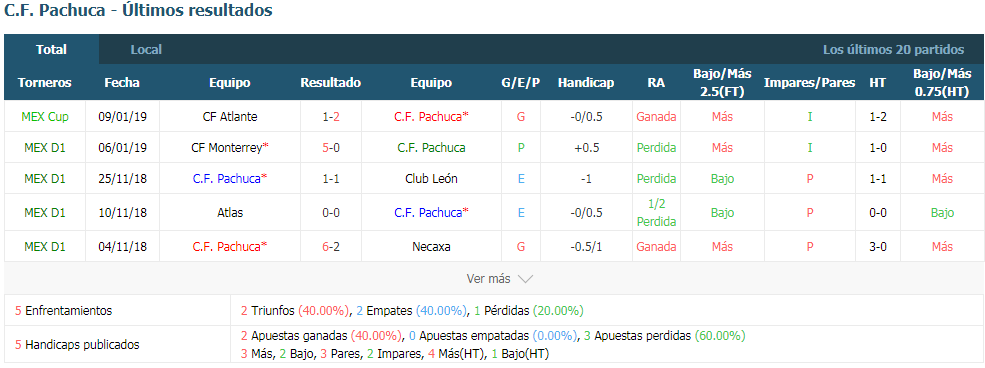Viewport: 985px width, 368px height.
Task: Click C.F. Pachuca in the 09/01/19 row
Action: pos(432,116)
